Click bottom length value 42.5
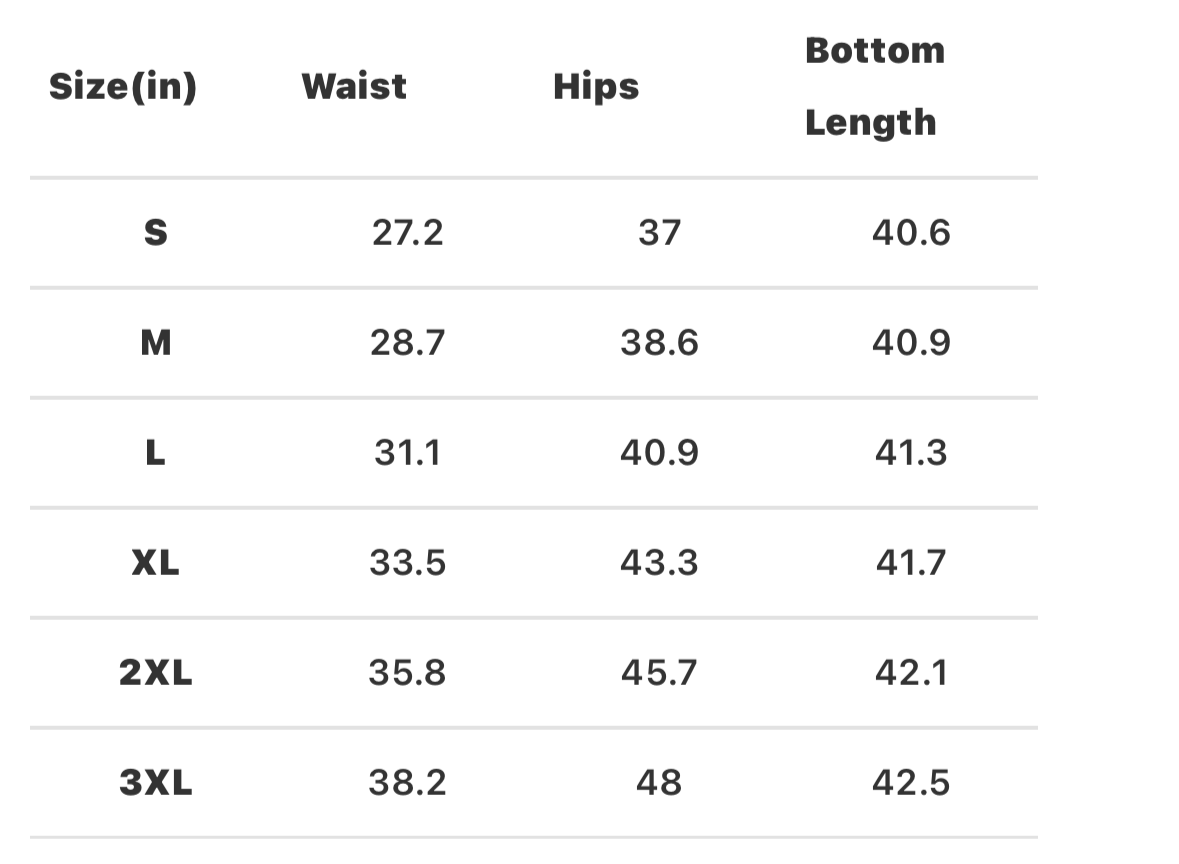The height and width of the screenshot is (864, 1179). point(911,783)
